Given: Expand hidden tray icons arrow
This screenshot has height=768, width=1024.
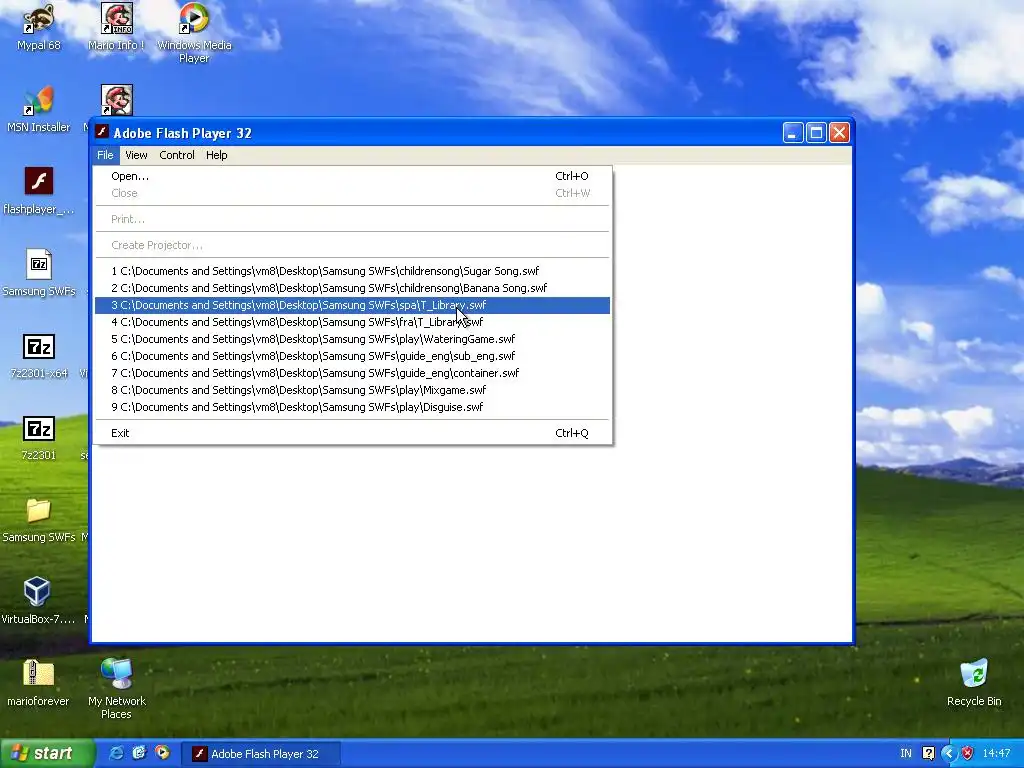Looking at the screenshot, I should click(949, 753).
